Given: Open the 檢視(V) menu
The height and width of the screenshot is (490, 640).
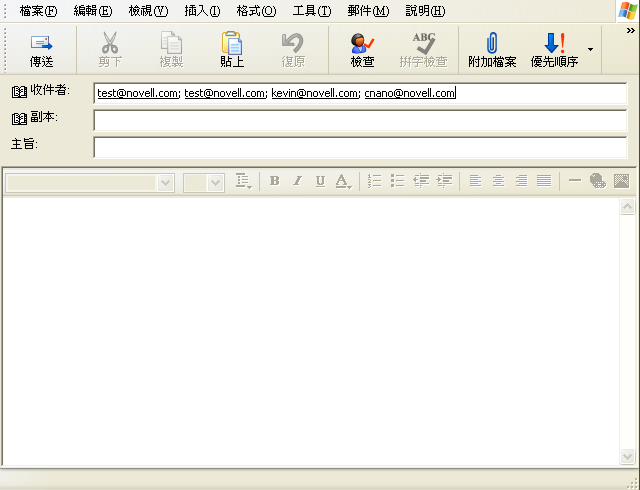Looking at the screenshot, I should pos(148,11).
